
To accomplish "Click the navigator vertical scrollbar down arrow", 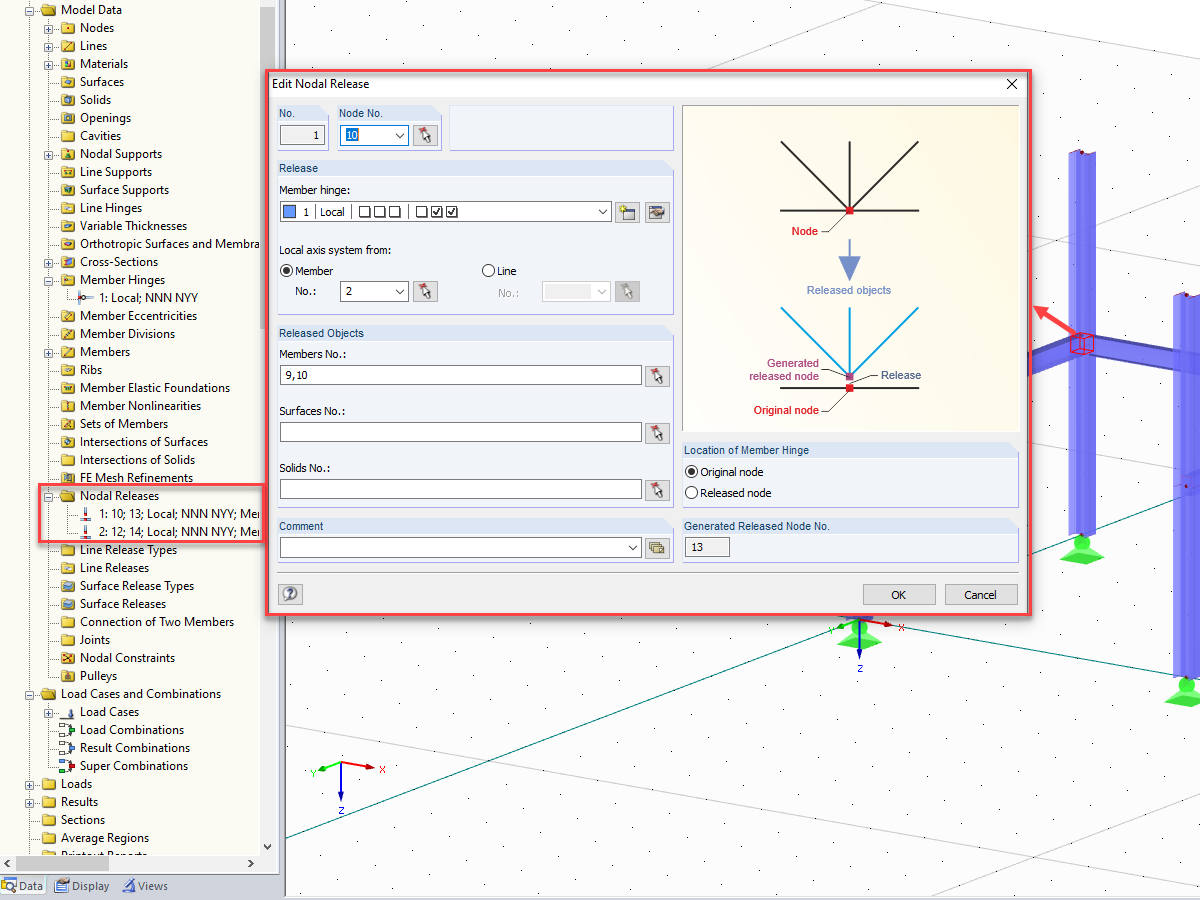I will point(267,846).
